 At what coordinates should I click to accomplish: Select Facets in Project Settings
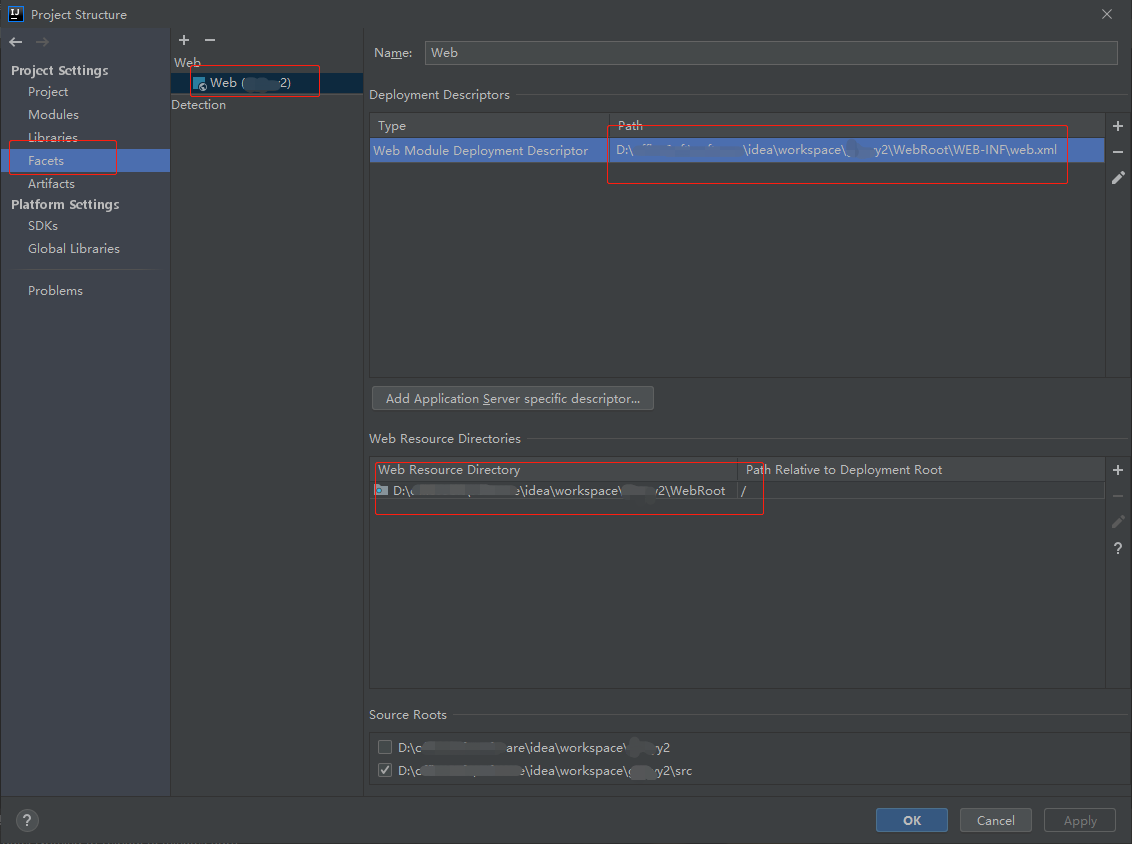[x=47, y=160]
